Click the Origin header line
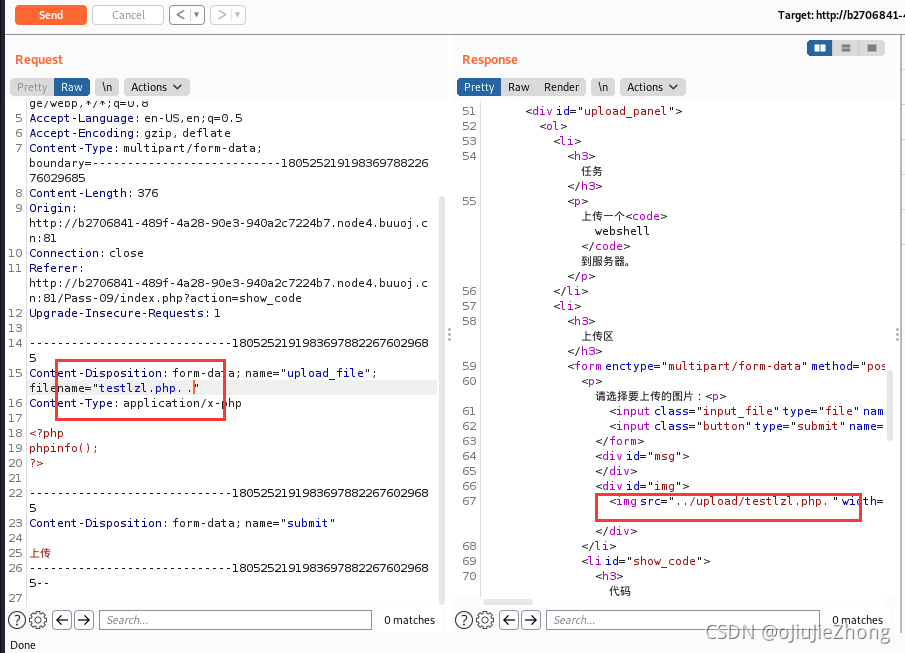Viewport: 905px width, 653px height. pos(229,223)
